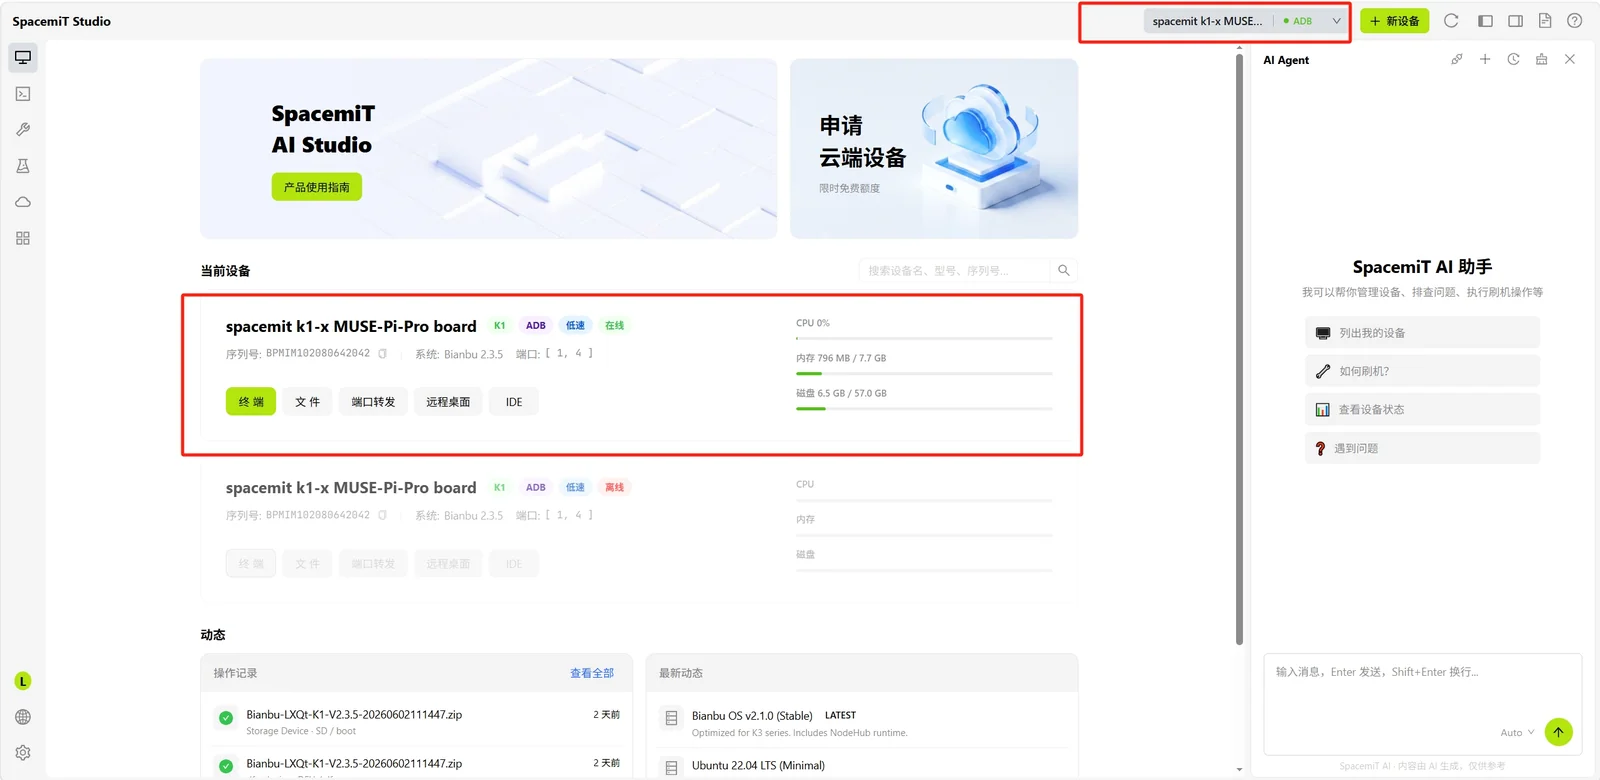Open the flask lab page in sidebar

coord(23,166)
